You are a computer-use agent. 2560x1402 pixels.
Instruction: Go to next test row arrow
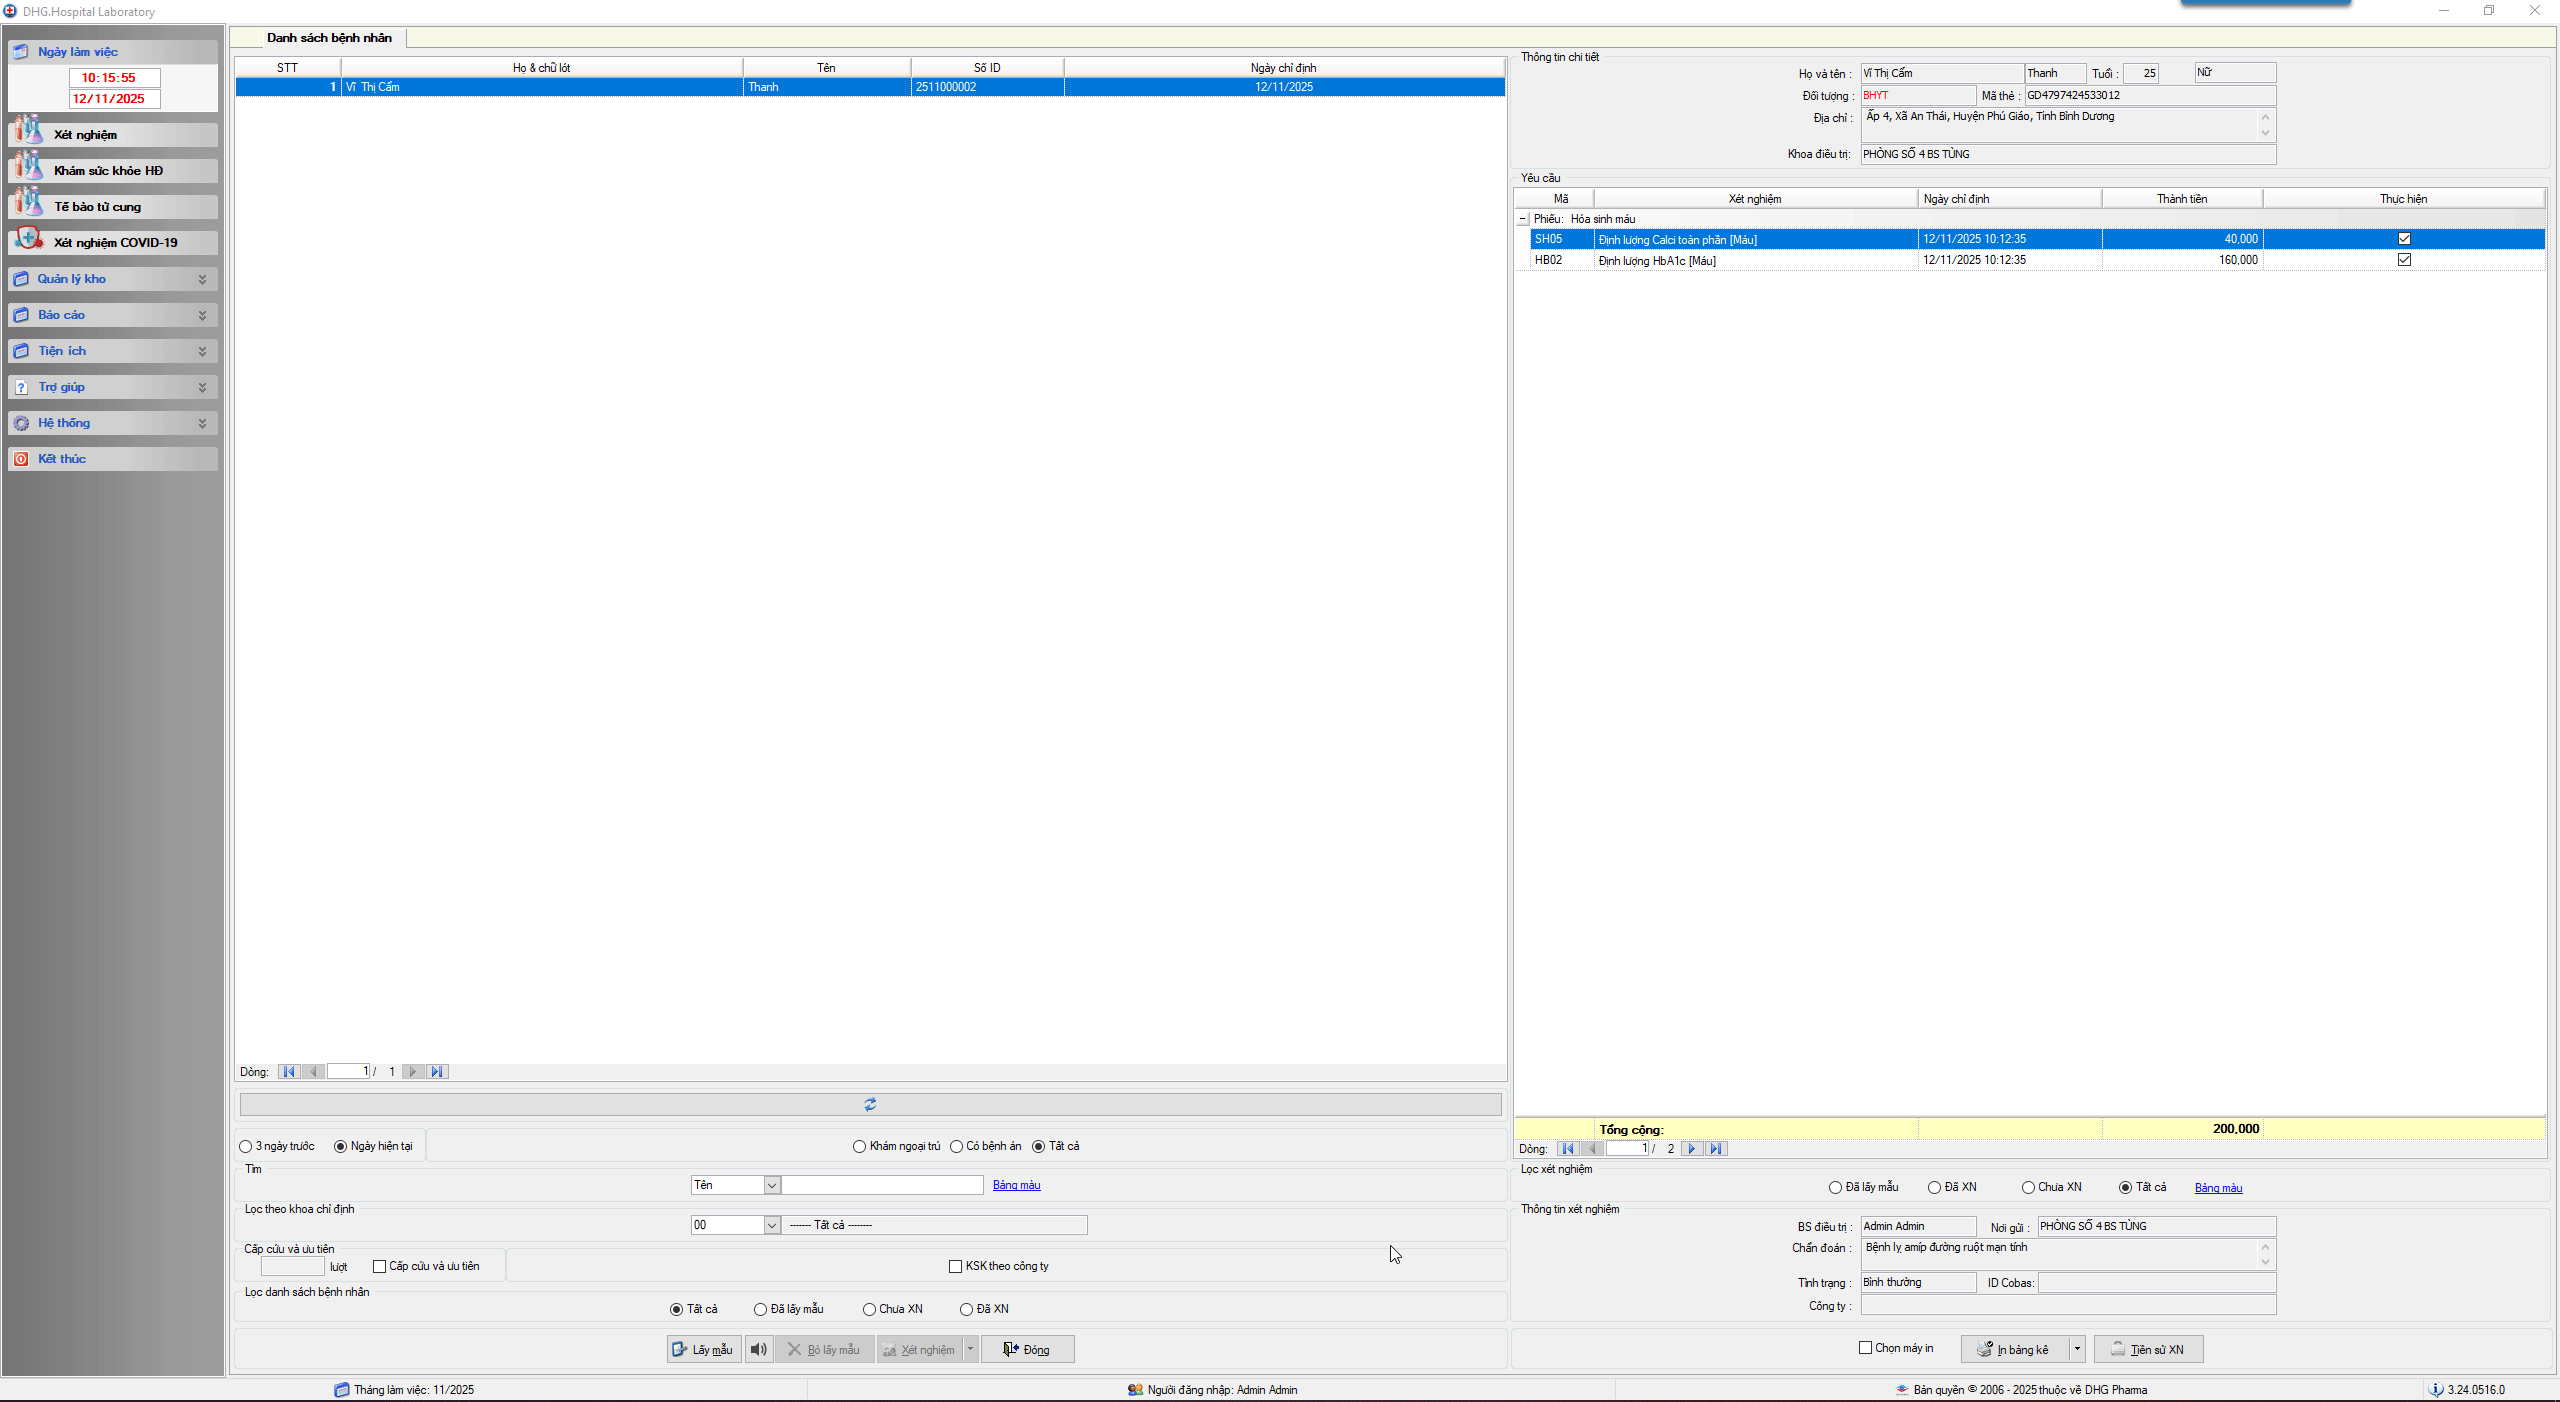(x=1692, y=1148)
